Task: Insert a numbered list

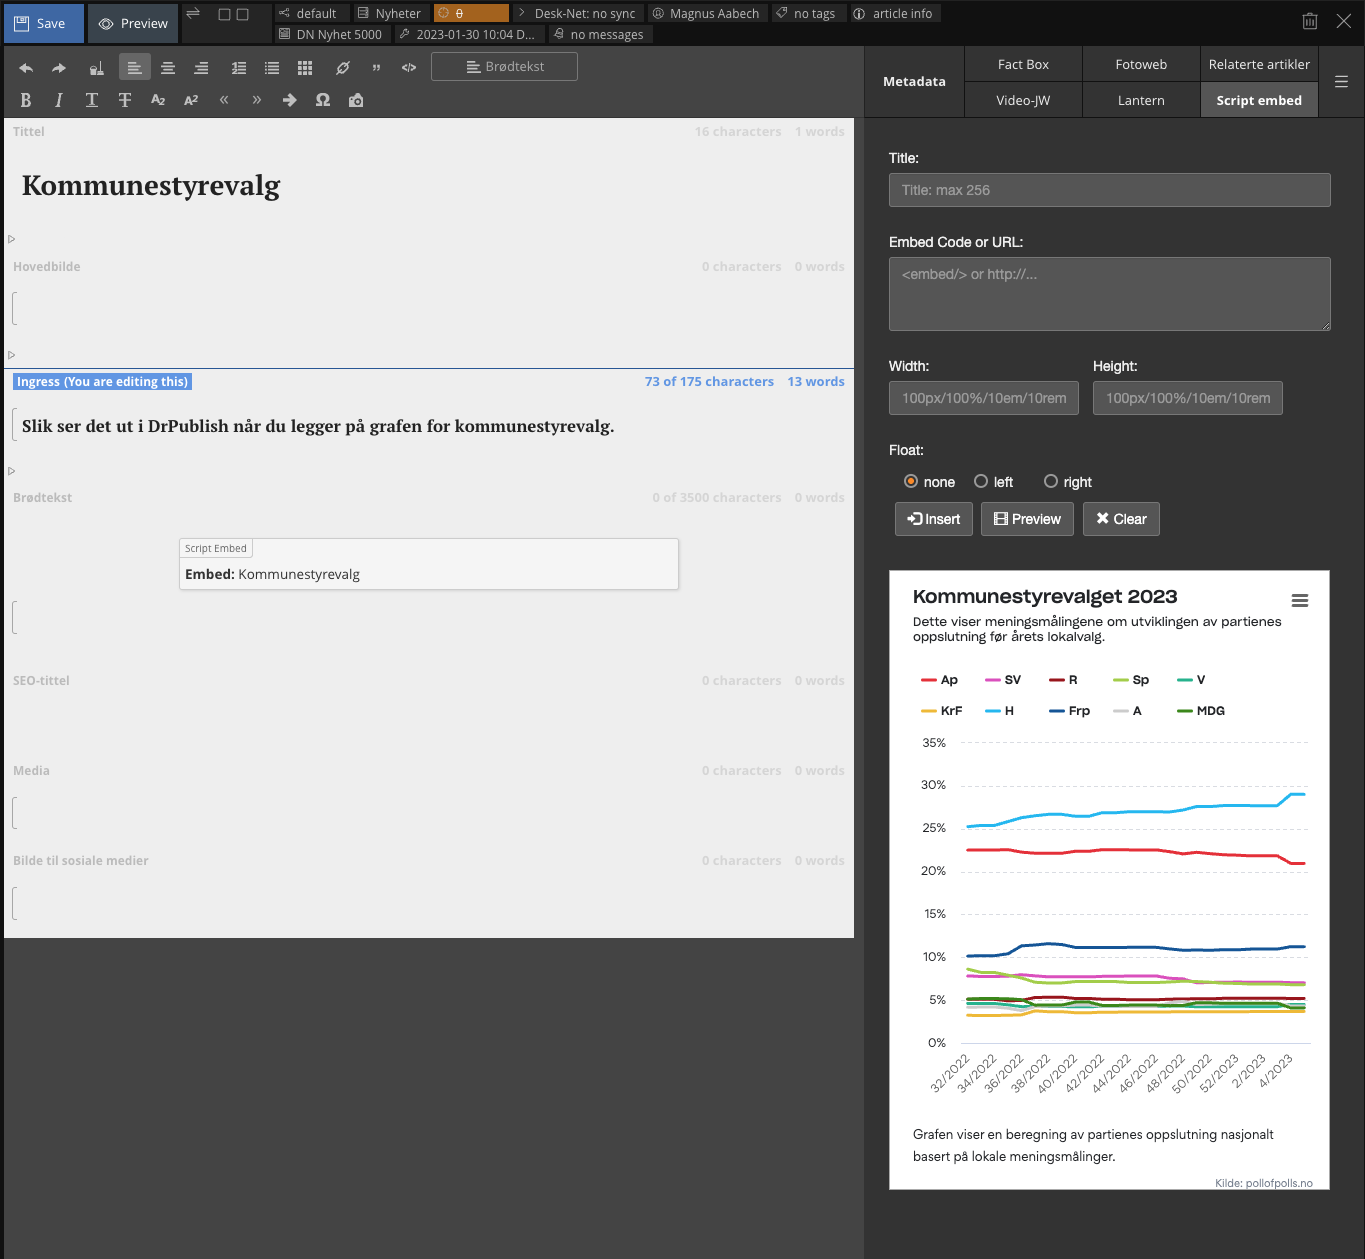Action: (x=239, y=68)
